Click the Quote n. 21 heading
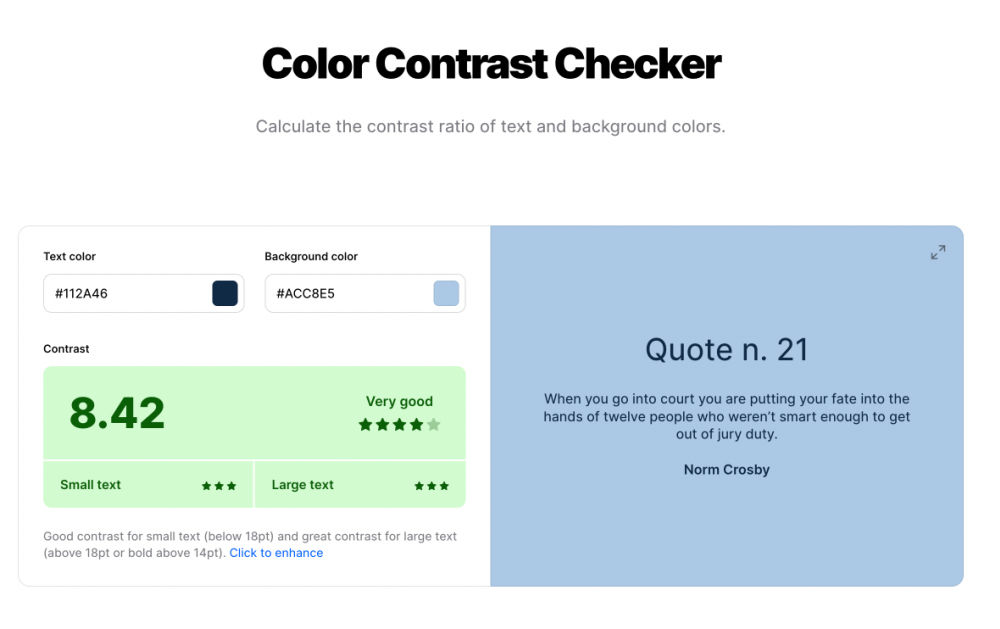This screenshot has width=1000, height=629. point(726,350)
